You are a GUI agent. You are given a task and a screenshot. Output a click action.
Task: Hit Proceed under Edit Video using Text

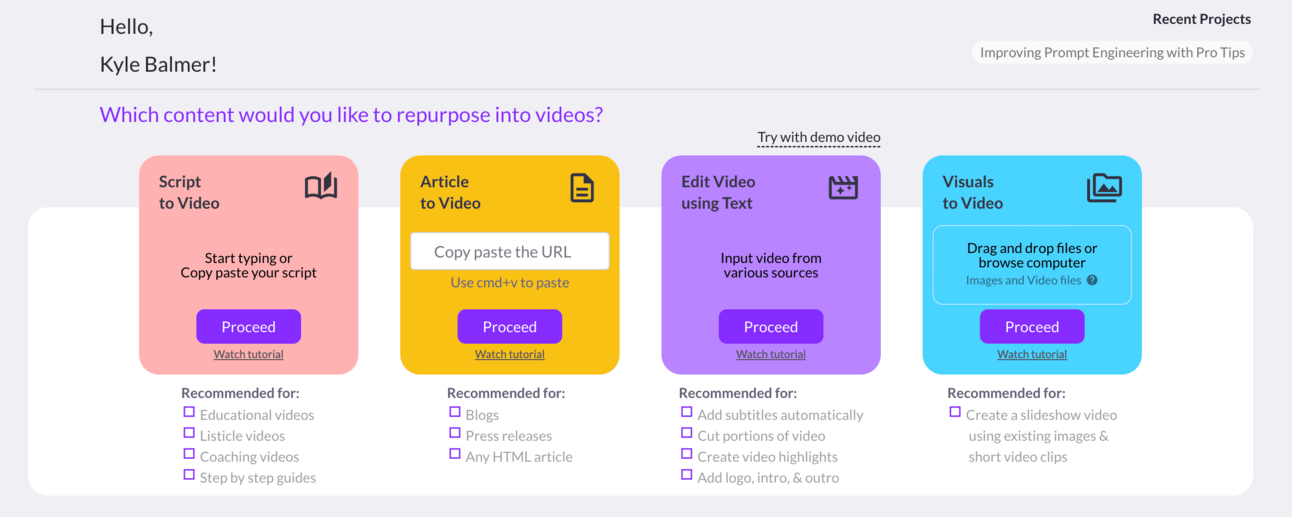tap(770, 327)
